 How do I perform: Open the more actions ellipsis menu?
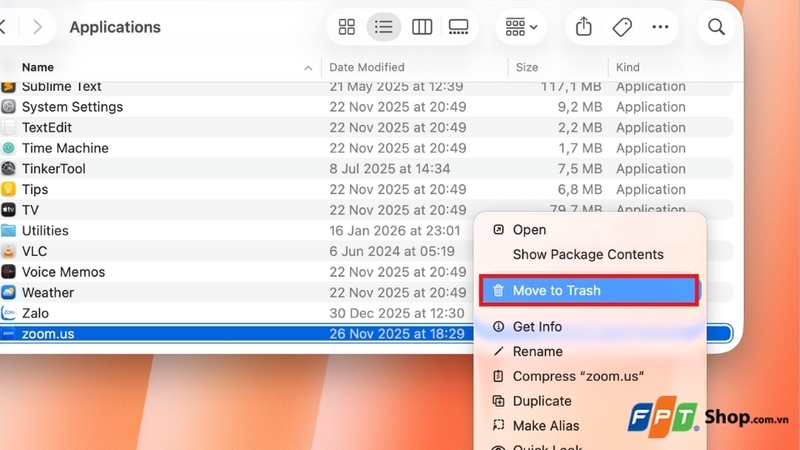click(660, 27)
